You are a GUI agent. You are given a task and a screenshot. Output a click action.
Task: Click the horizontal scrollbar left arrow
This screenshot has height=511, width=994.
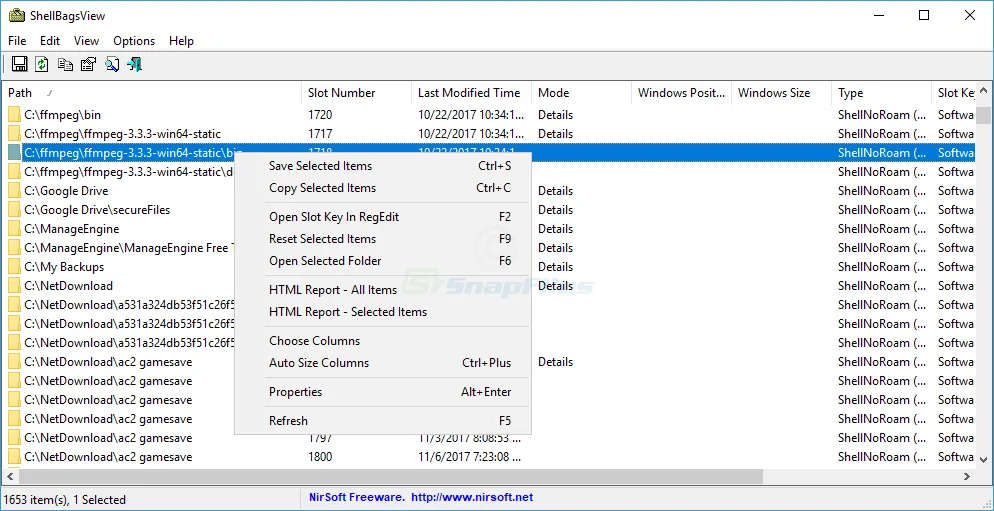point(11,476)
